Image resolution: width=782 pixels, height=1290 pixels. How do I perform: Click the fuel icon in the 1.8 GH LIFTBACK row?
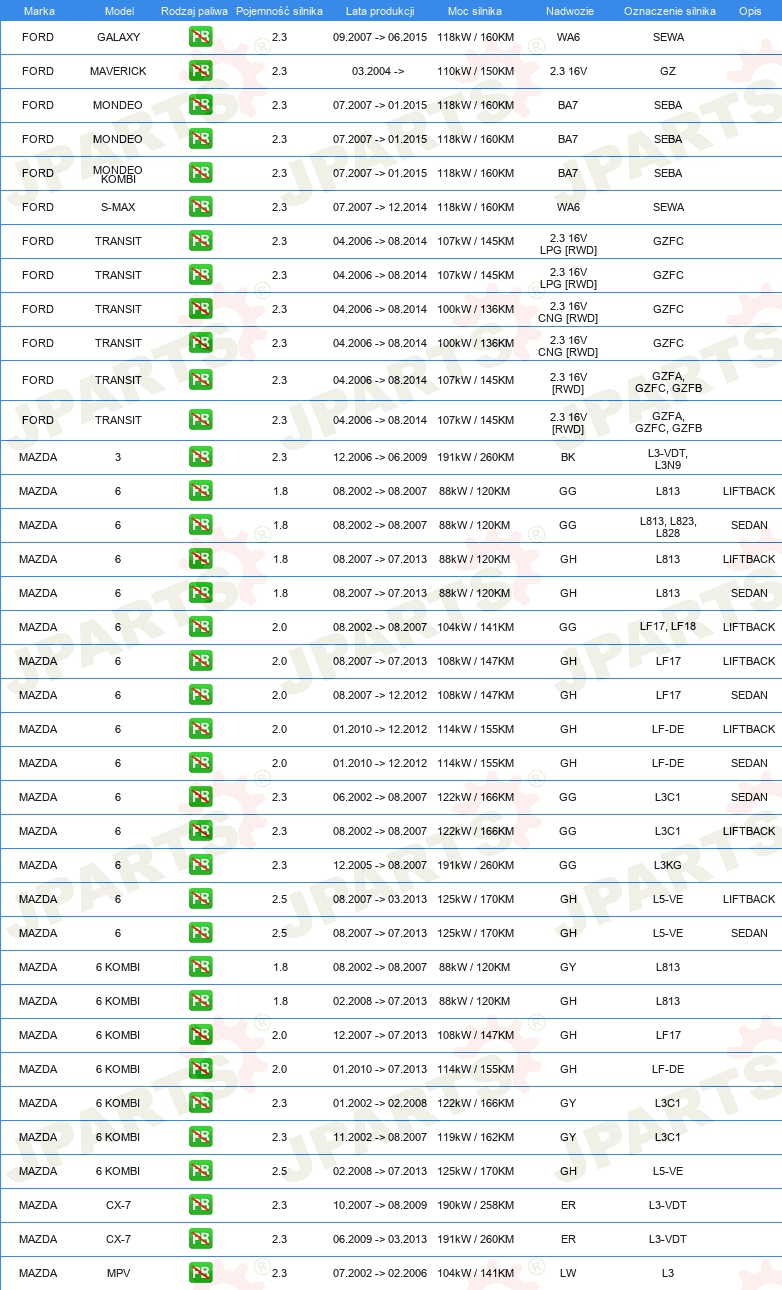200,559
